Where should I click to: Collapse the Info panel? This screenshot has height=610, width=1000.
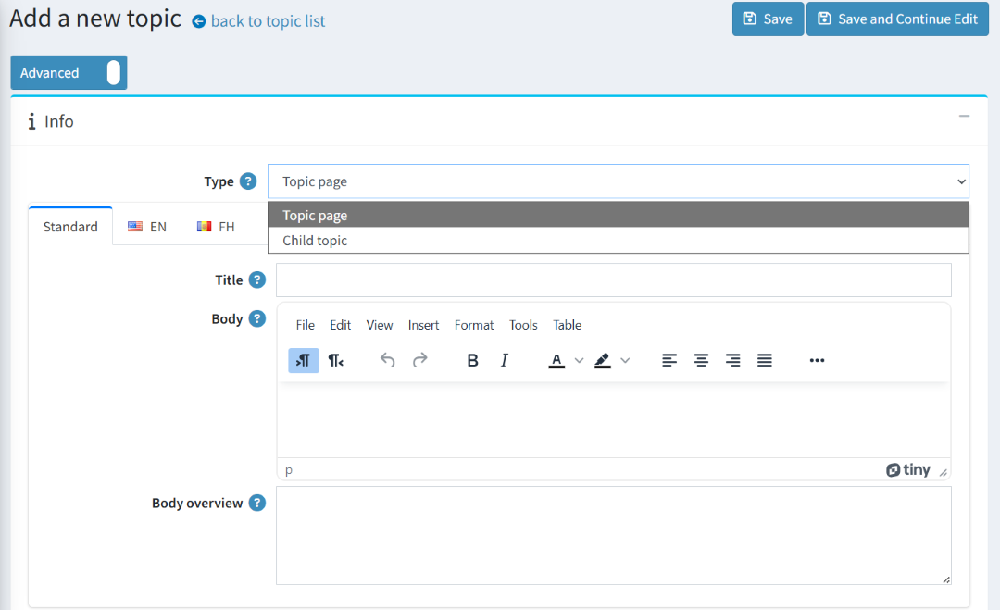pyautogui.click(x=963, y=117)
